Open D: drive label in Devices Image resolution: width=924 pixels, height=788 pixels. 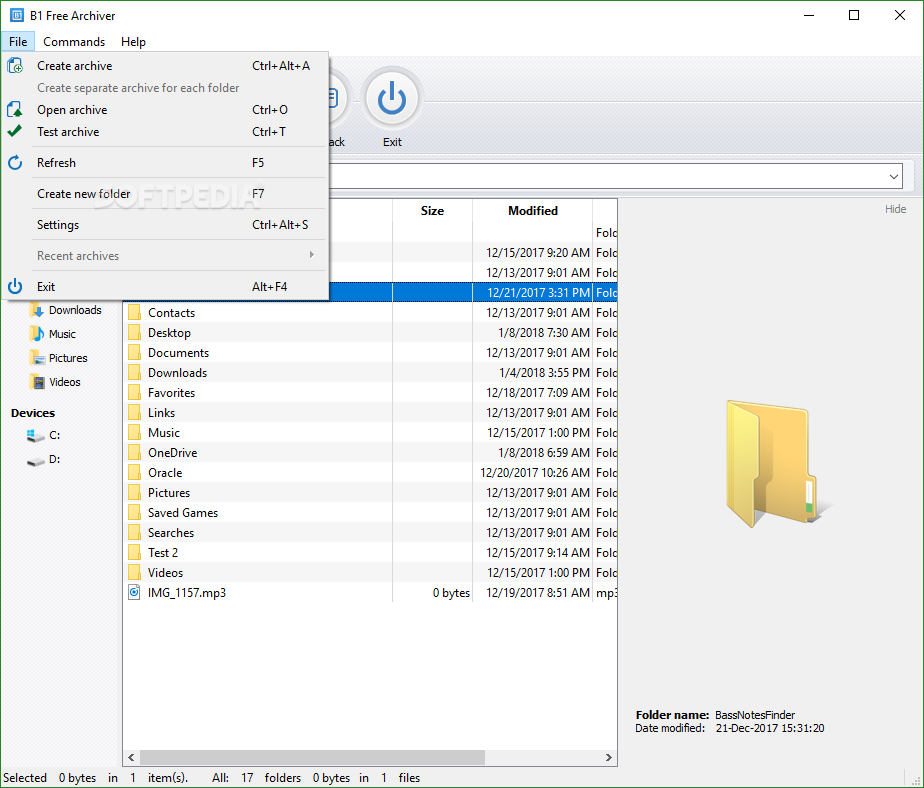pyautogui.click(x=54, y=460)
